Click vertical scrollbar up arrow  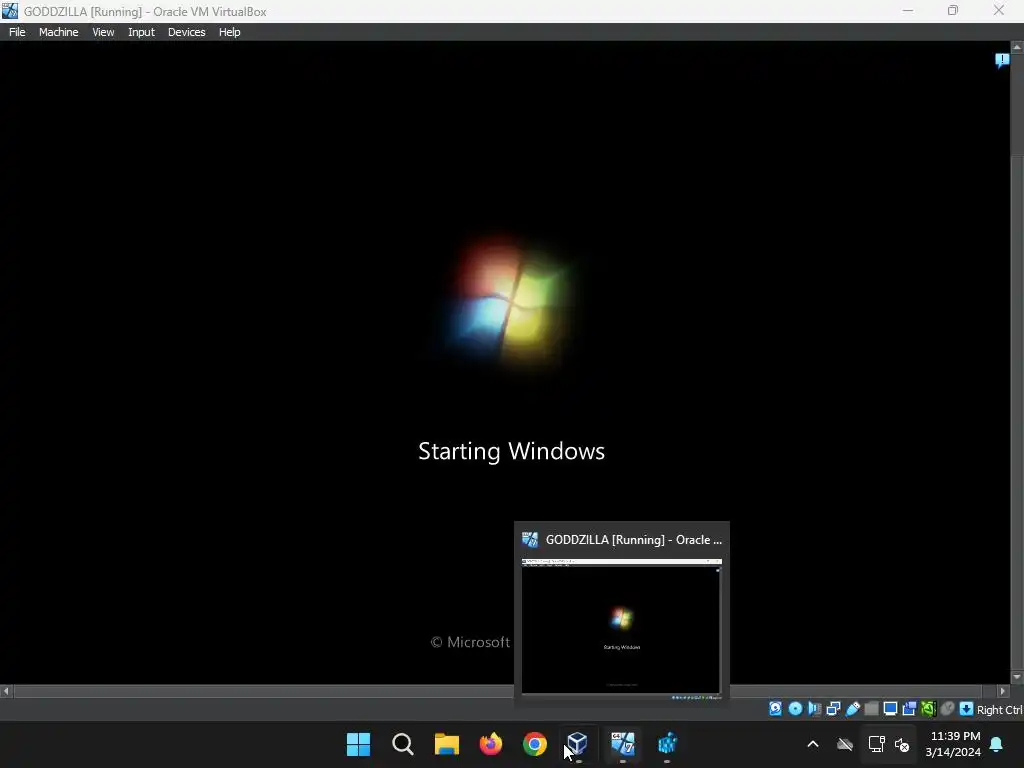(x=1017, y=47)
